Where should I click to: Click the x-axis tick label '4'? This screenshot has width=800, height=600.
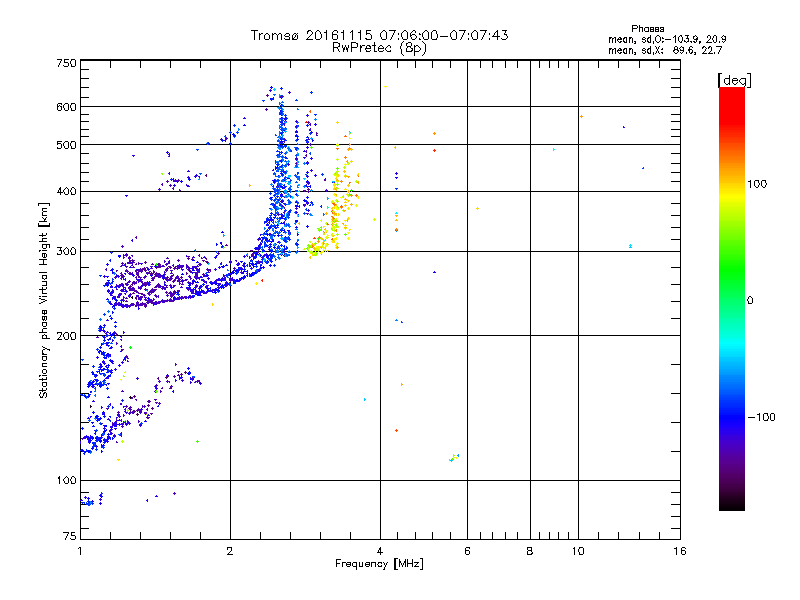pyautogui.click(x=380, y=551)
